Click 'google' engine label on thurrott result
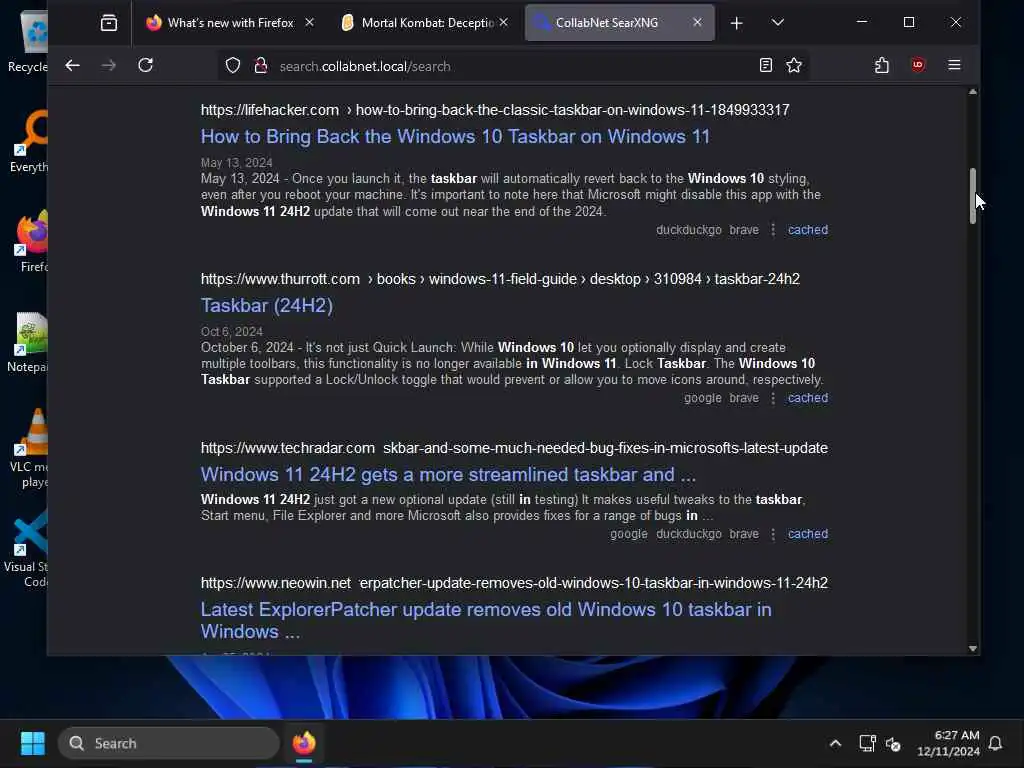This screenshot has width=1024, height=768. (703, 398)
